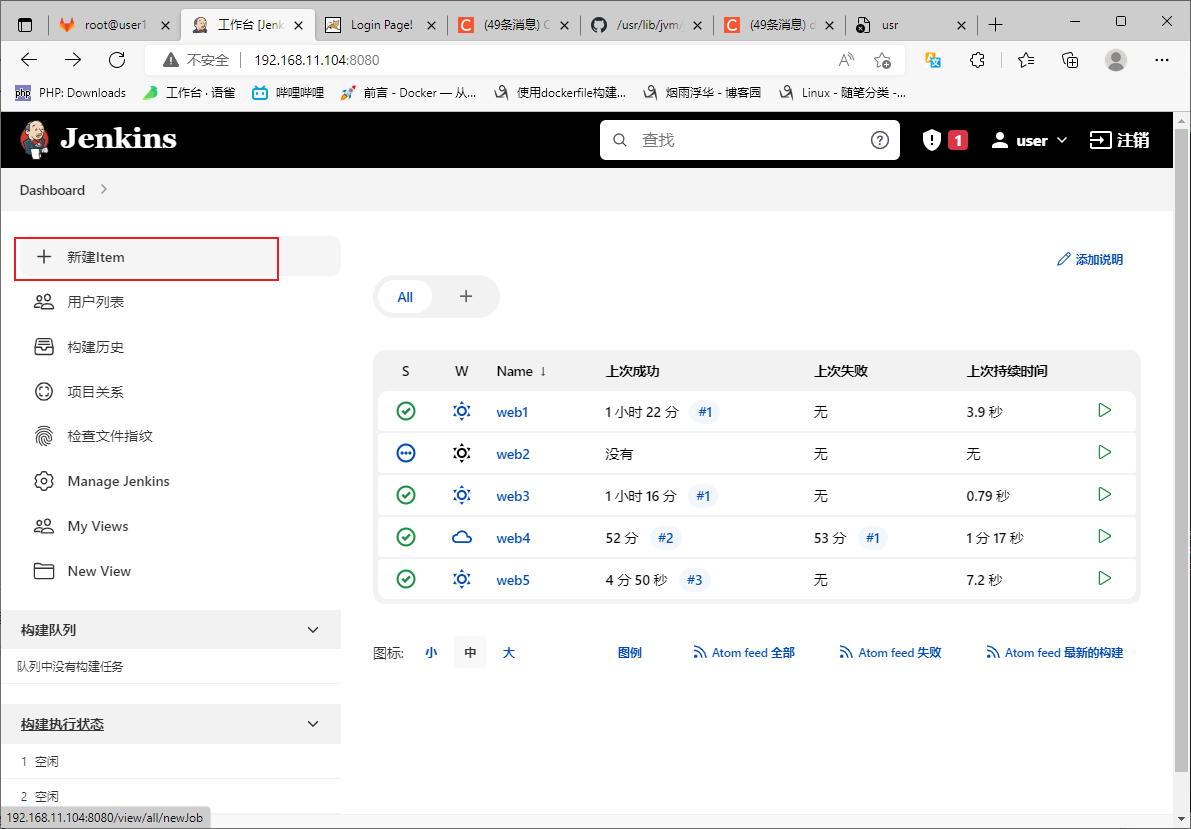Open 构建历史 in the sidebar
Image resolution: width=1191 pixels, height=829 pixels.
point(95,346)
